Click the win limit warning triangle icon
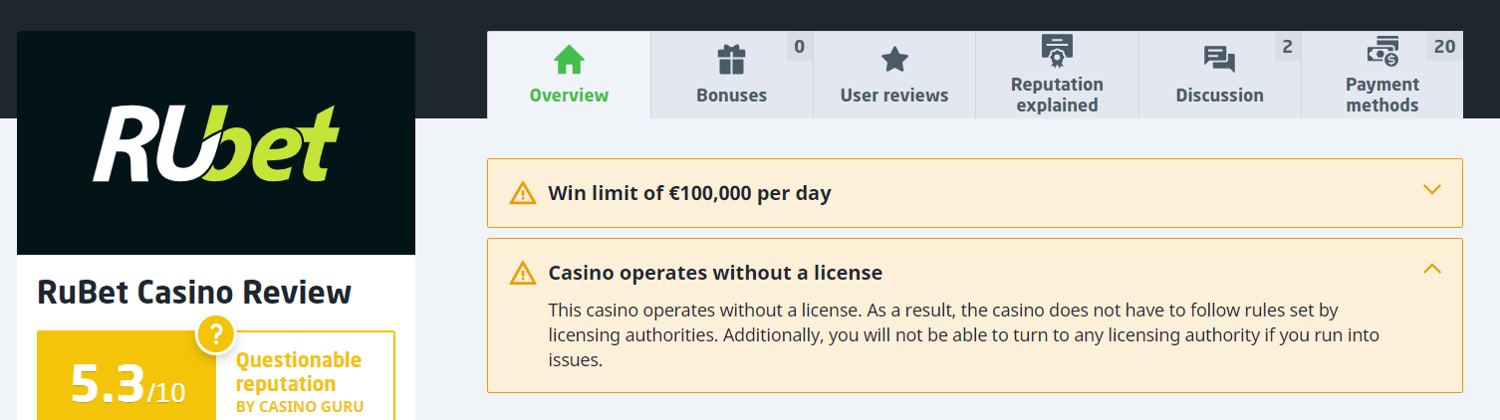The width and height of the screenshot is (1500, 420). pos(523,193)
